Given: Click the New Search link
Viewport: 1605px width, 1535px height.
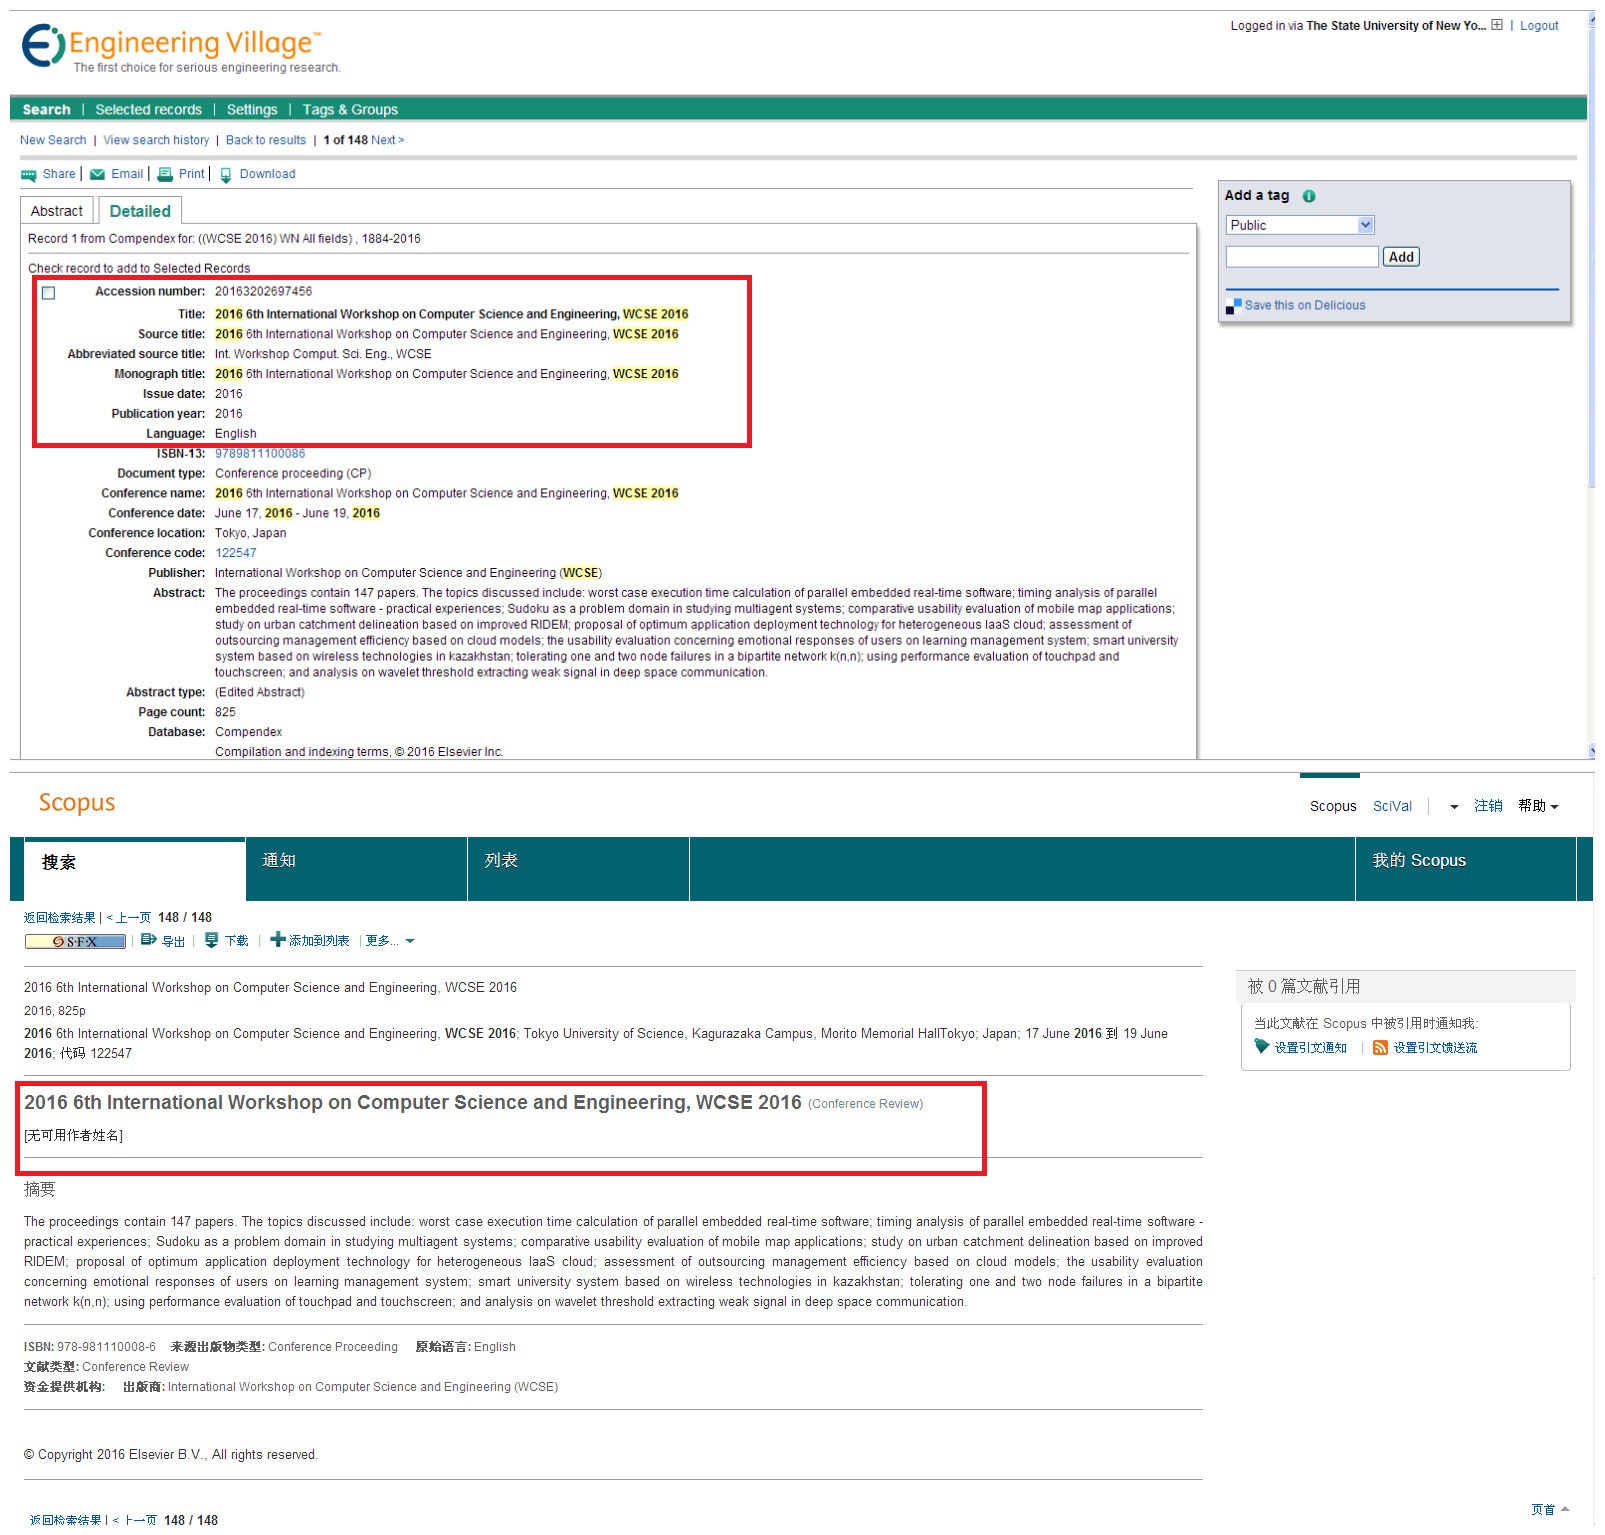Looking at the screenshot, I should 53,140.
